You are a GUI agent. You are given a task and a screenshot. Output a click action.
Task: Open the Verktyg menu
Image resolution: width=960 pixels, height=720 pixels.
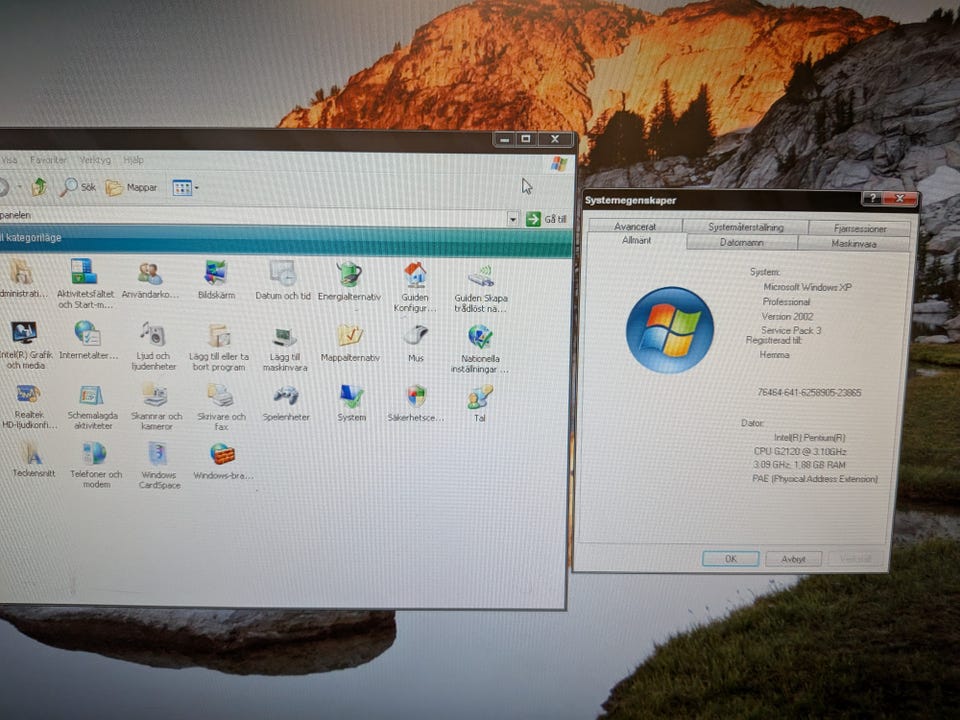point(95,160)
